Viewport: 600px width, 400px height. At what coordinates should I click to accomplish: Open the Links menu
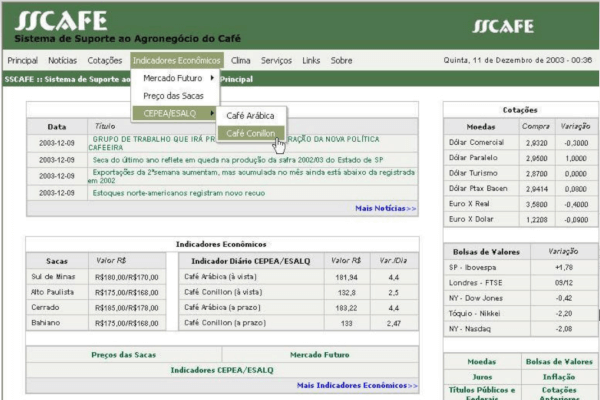(311, 60)
